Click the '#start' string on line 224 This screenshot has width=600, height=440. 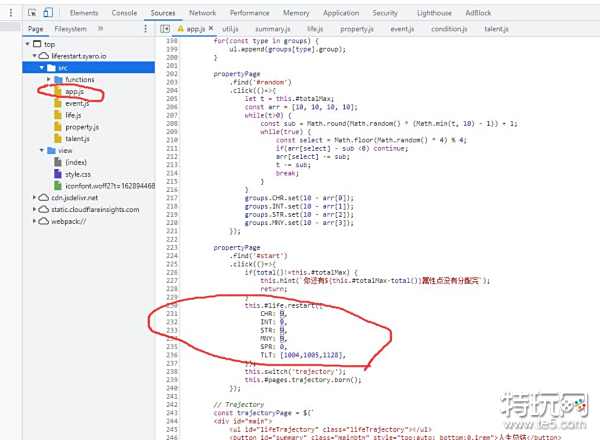coord(271,256)
